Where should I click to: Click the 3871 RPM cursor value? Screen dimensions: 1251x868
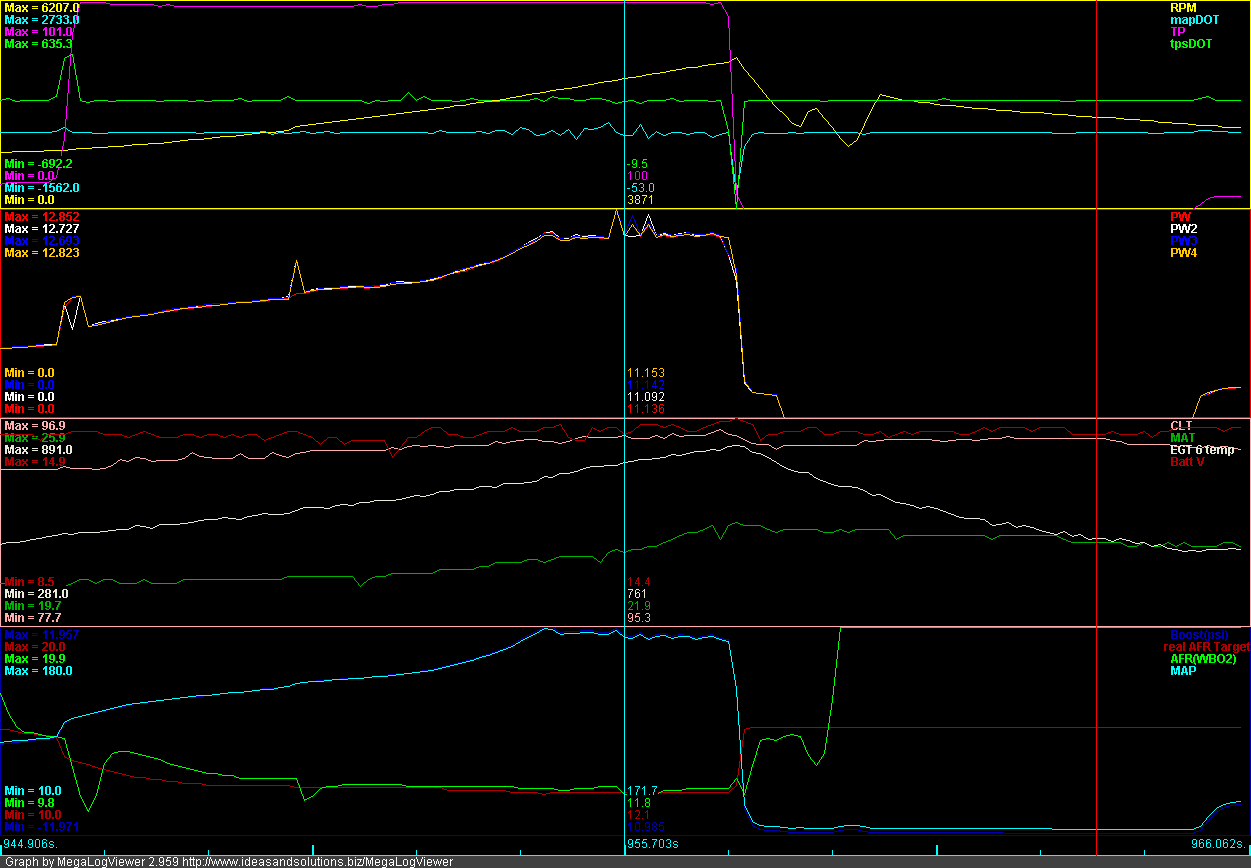640,200
